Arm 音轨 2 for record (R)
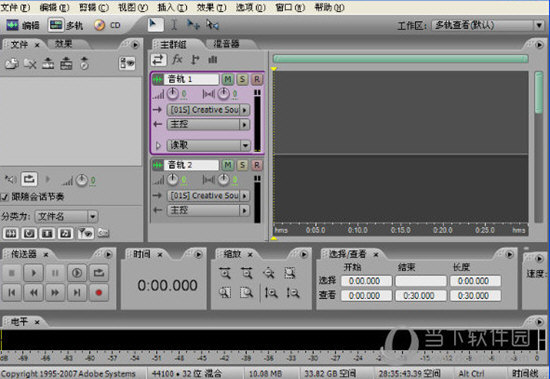The height and width of the screenshot is (379, 550). pyautogui.click(x=257, y=165)
